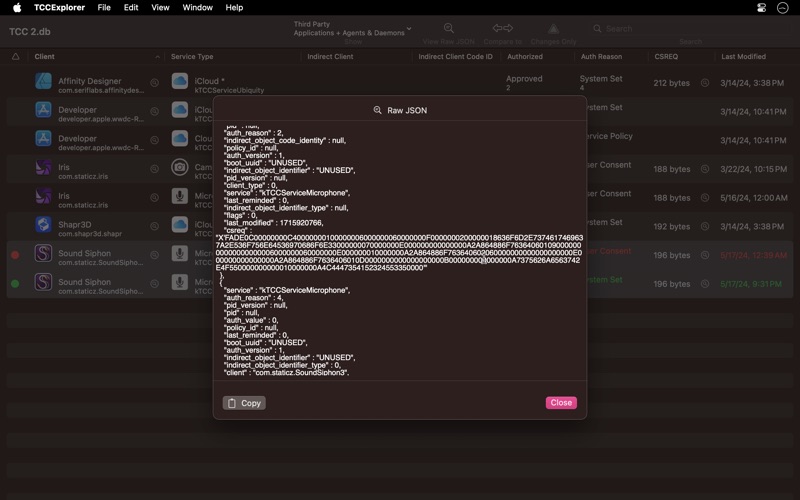The height and width of the screenshot is (500, 800).
Task: Click the Compare to arrows toolbar icon
Action: click(x=503, y=28)
